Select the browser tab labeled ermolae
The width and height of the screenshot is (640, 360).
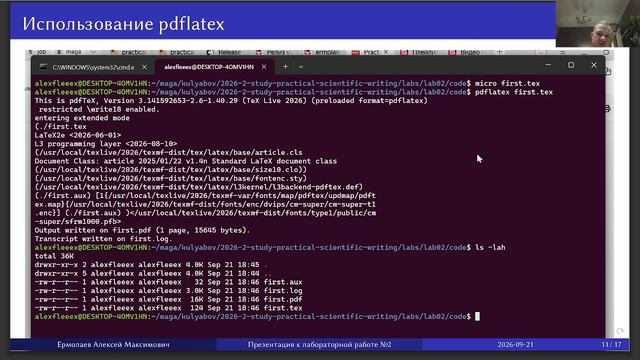point(322,52)
